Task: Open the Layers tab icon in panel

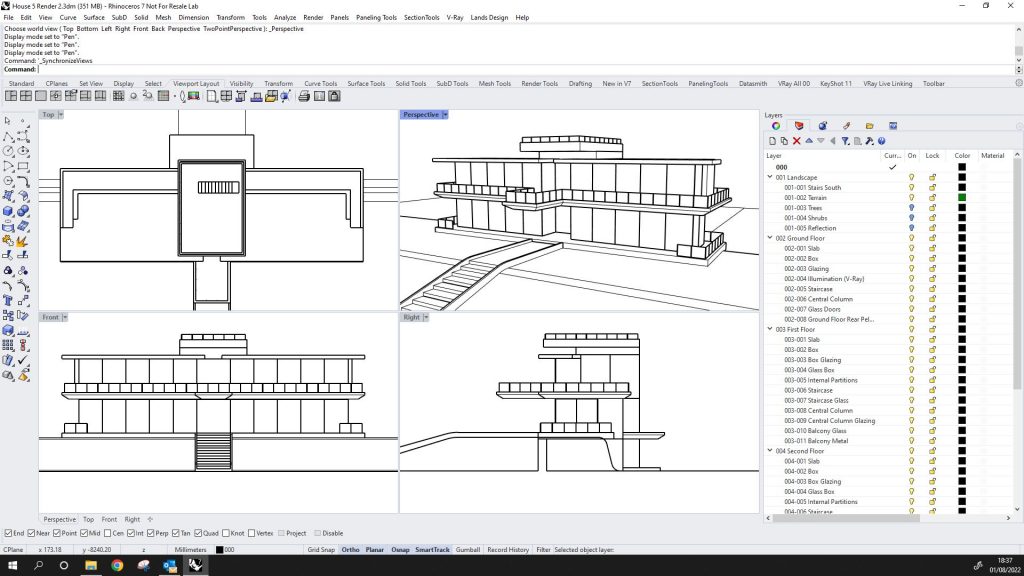Action: tap(799, 126)
